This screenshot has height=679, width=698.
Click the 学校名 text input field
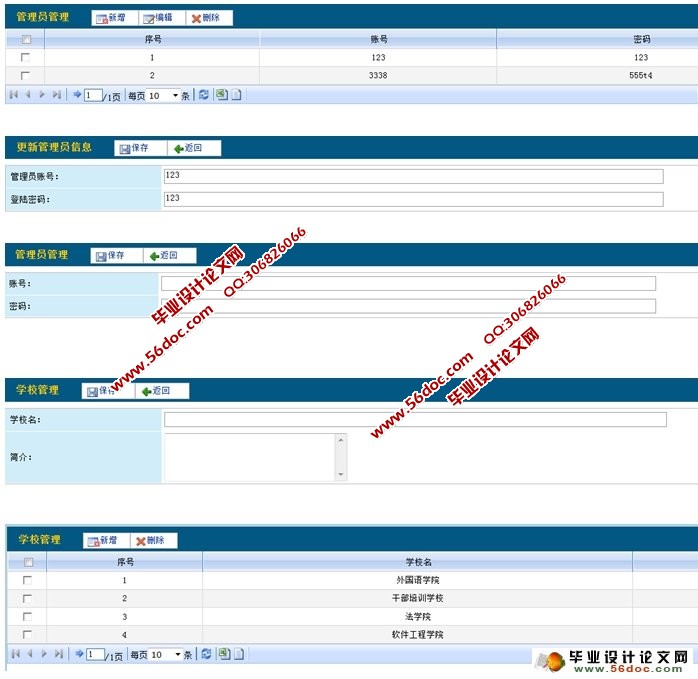415,419
